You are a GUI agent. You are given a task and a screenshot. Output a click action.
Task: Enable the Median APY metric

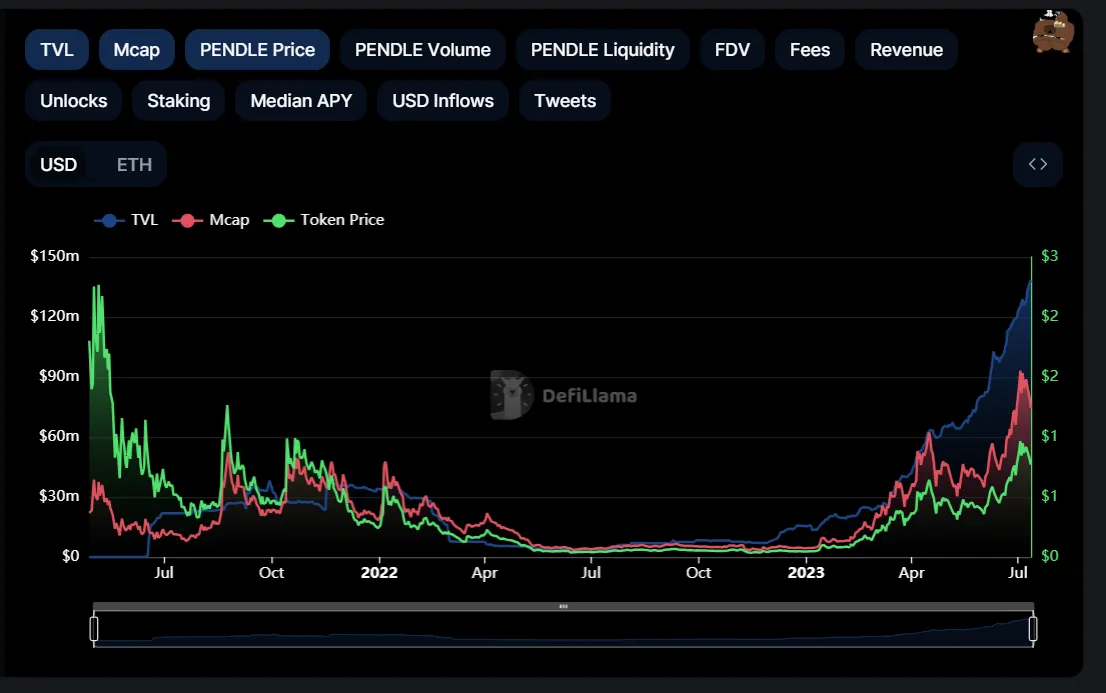pos(301,101)
